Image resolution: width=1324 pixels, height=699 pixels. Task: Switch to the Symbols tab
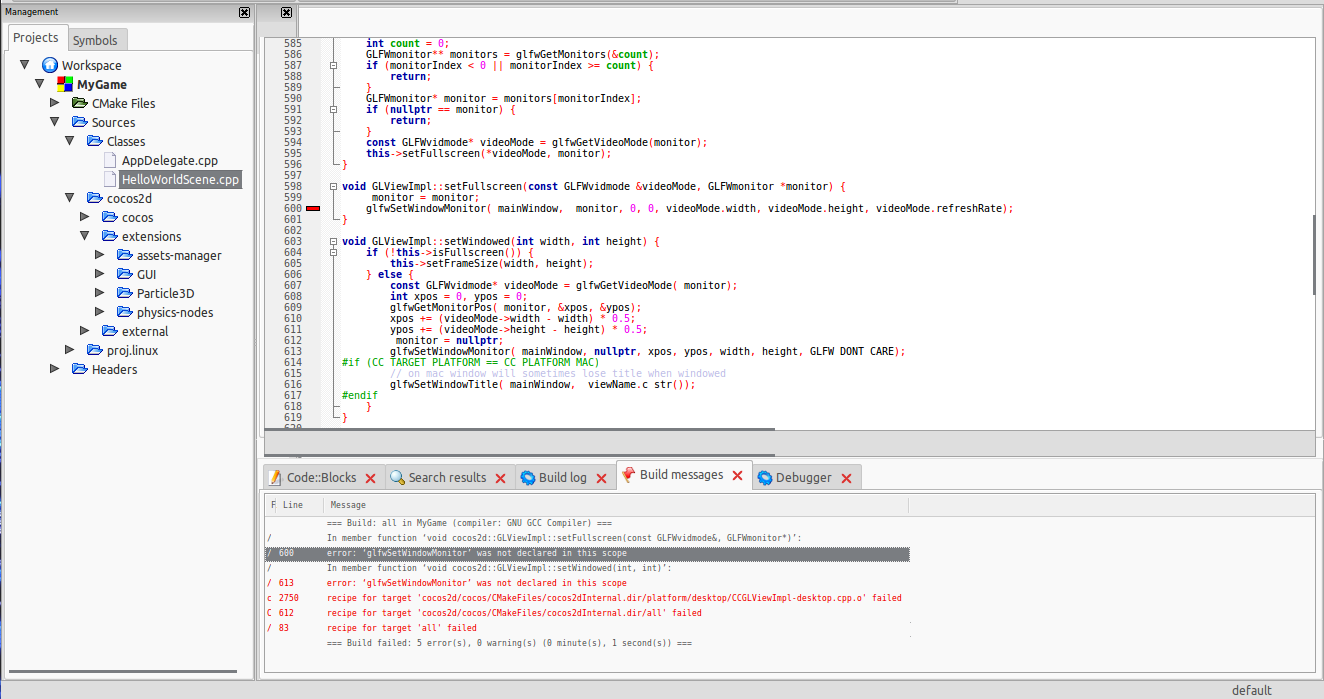pos(95,40)
